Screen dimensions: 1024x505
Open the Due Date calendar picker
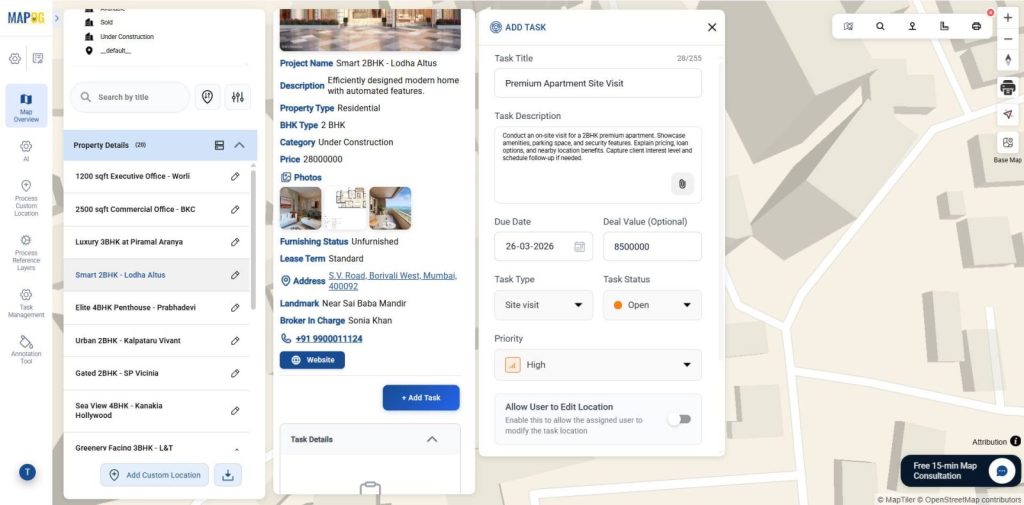[x=579, y=246]
